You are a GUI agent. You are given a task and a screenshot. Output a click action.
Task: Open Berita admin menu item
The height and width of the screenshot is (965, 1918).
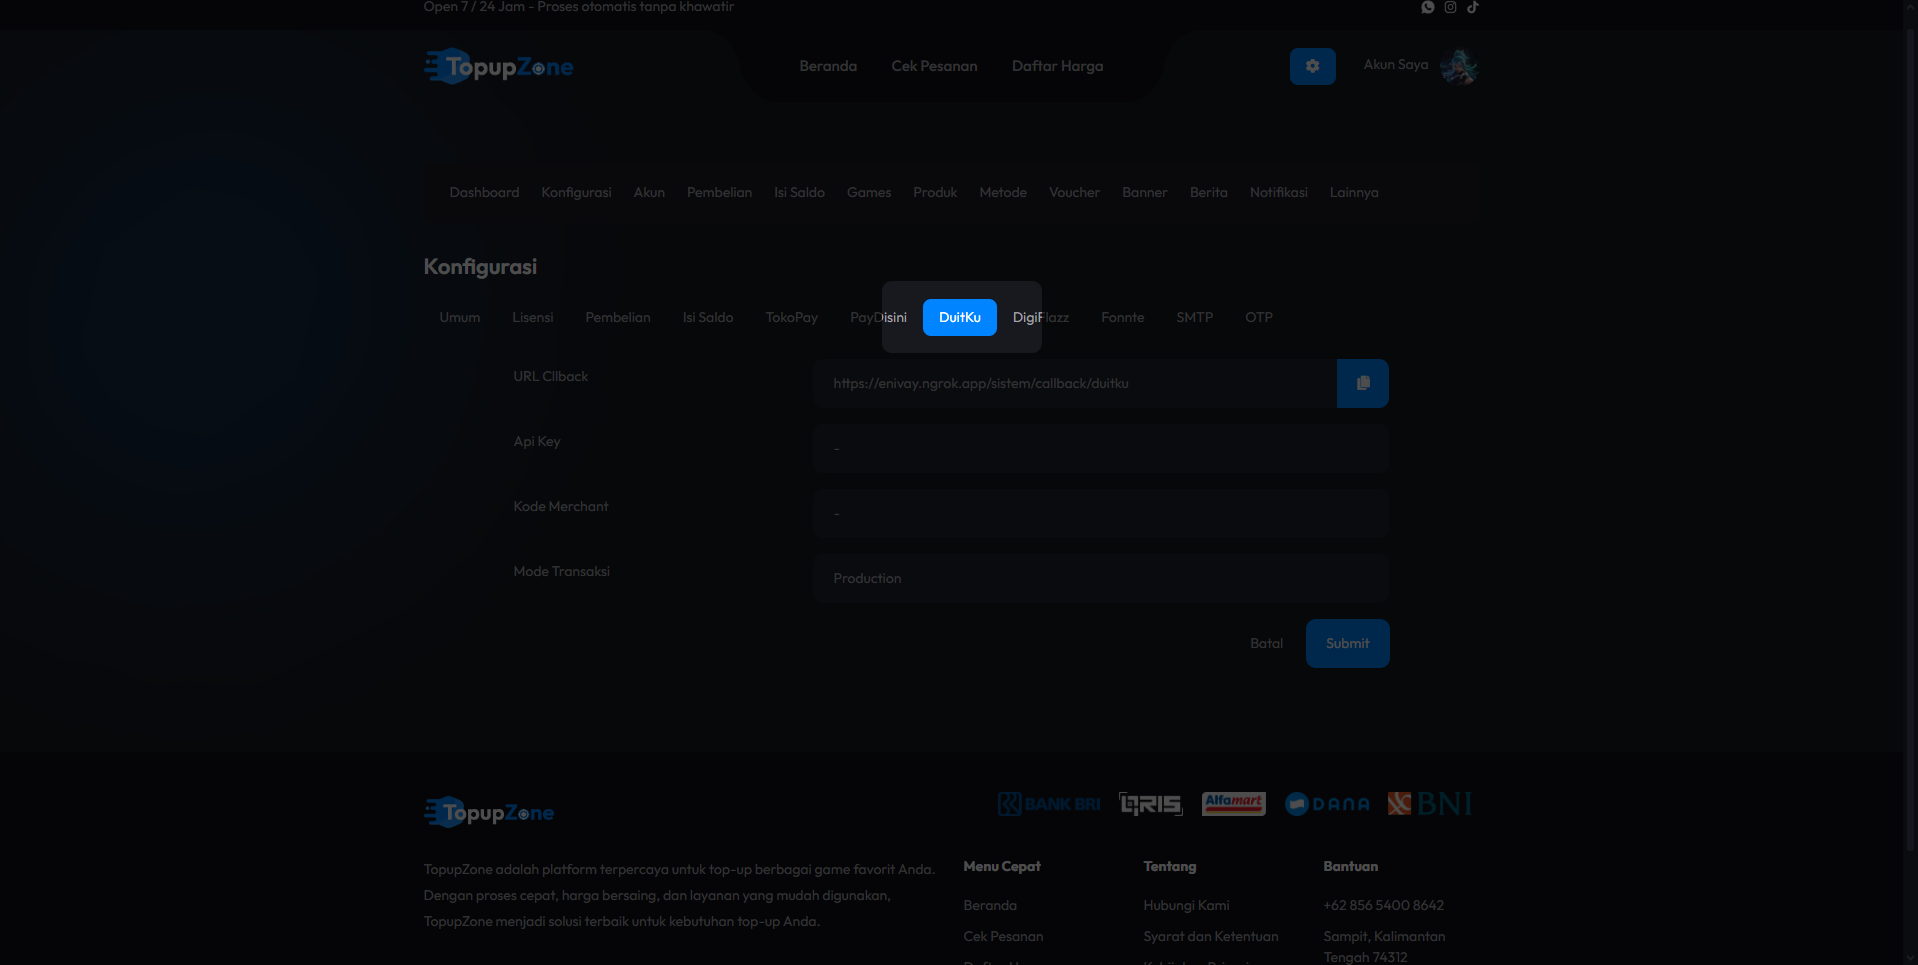(x=1208, y=192)
